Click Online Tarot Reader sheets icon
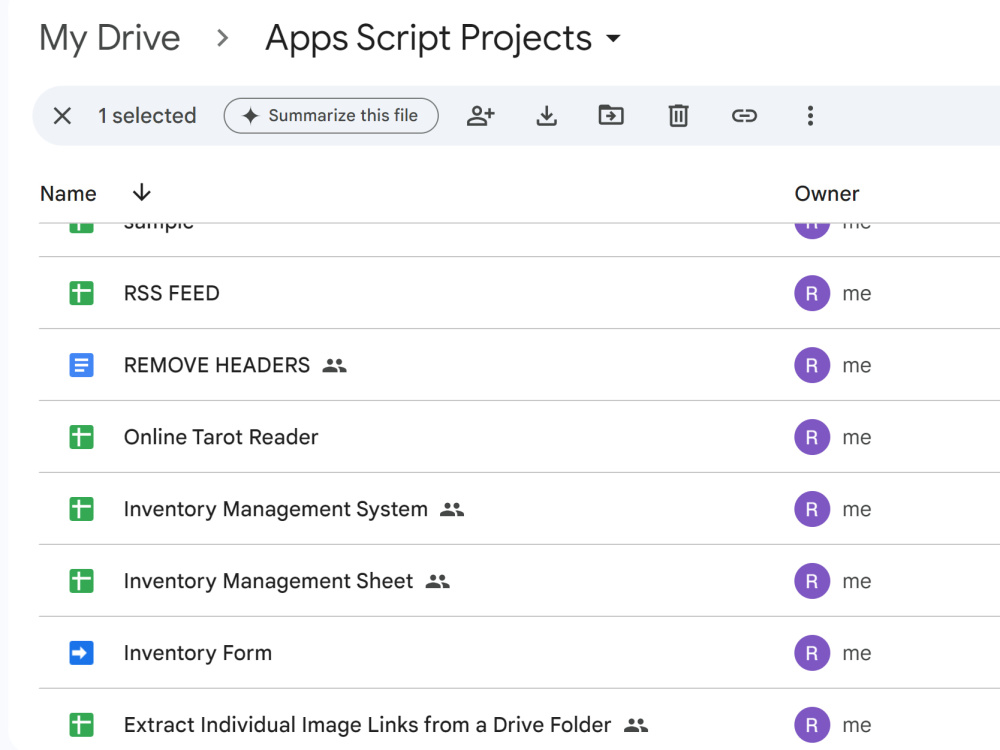 tap(81, 438)
